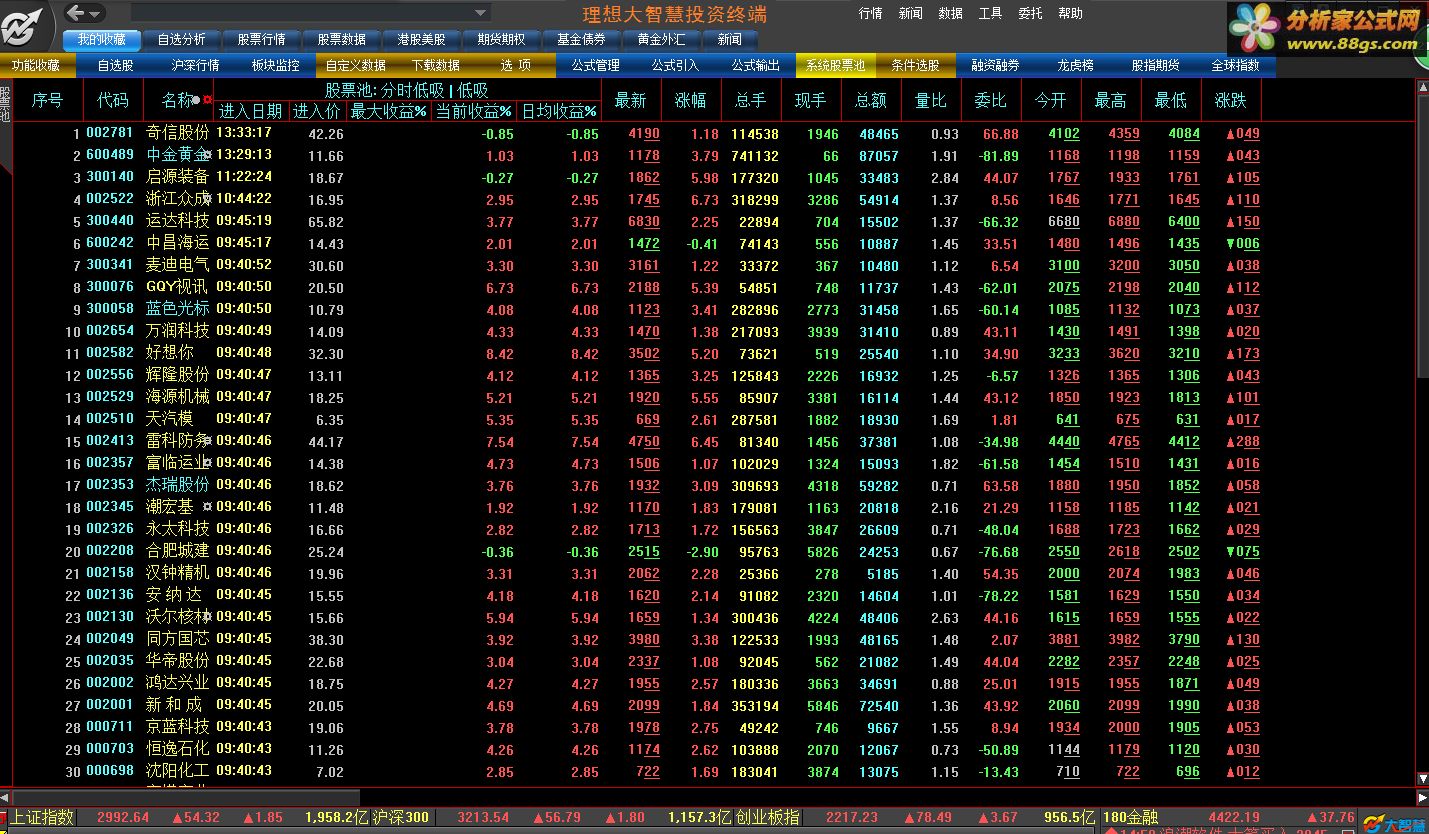Open 公式管理

(x=596, y=65)
